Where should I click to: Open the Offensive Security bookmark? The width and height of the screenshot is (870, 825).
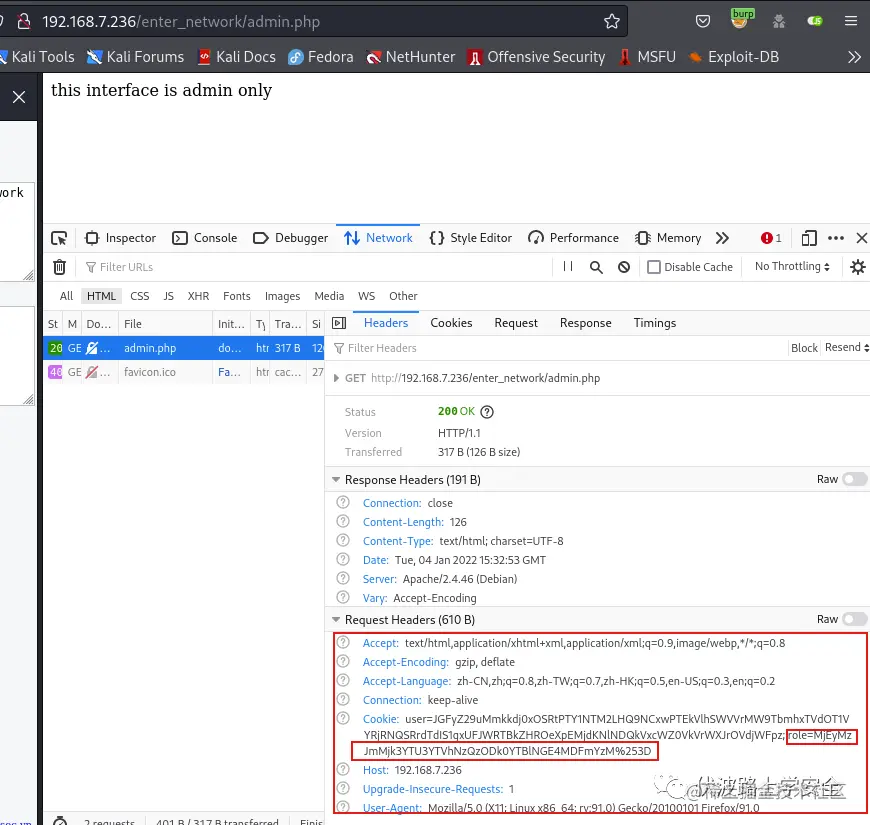[536, 57]
